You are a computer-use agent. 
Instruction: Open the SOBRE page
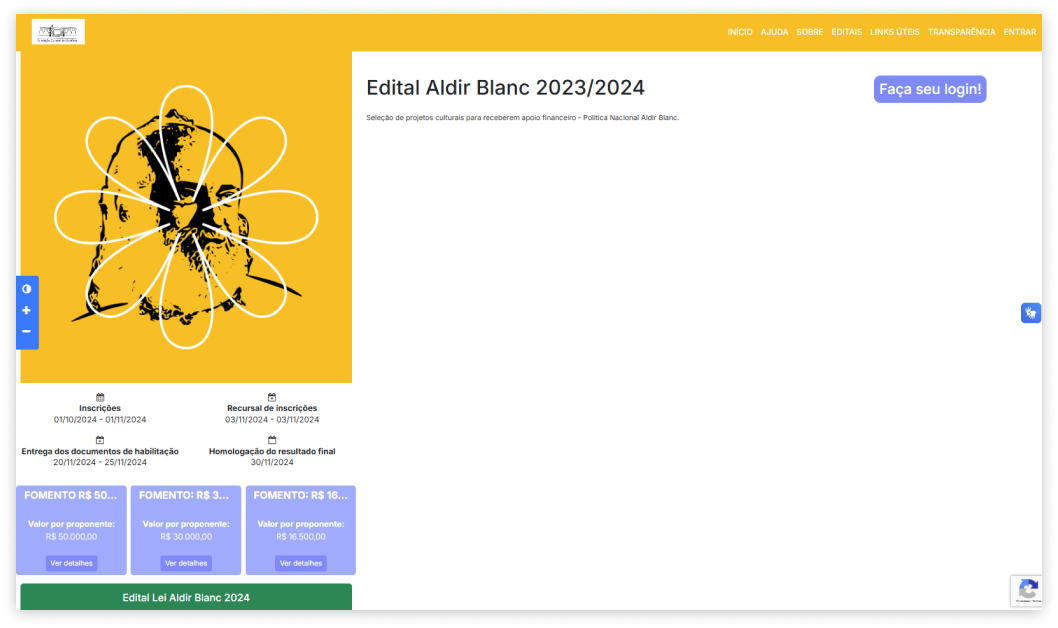click(809, 32)
